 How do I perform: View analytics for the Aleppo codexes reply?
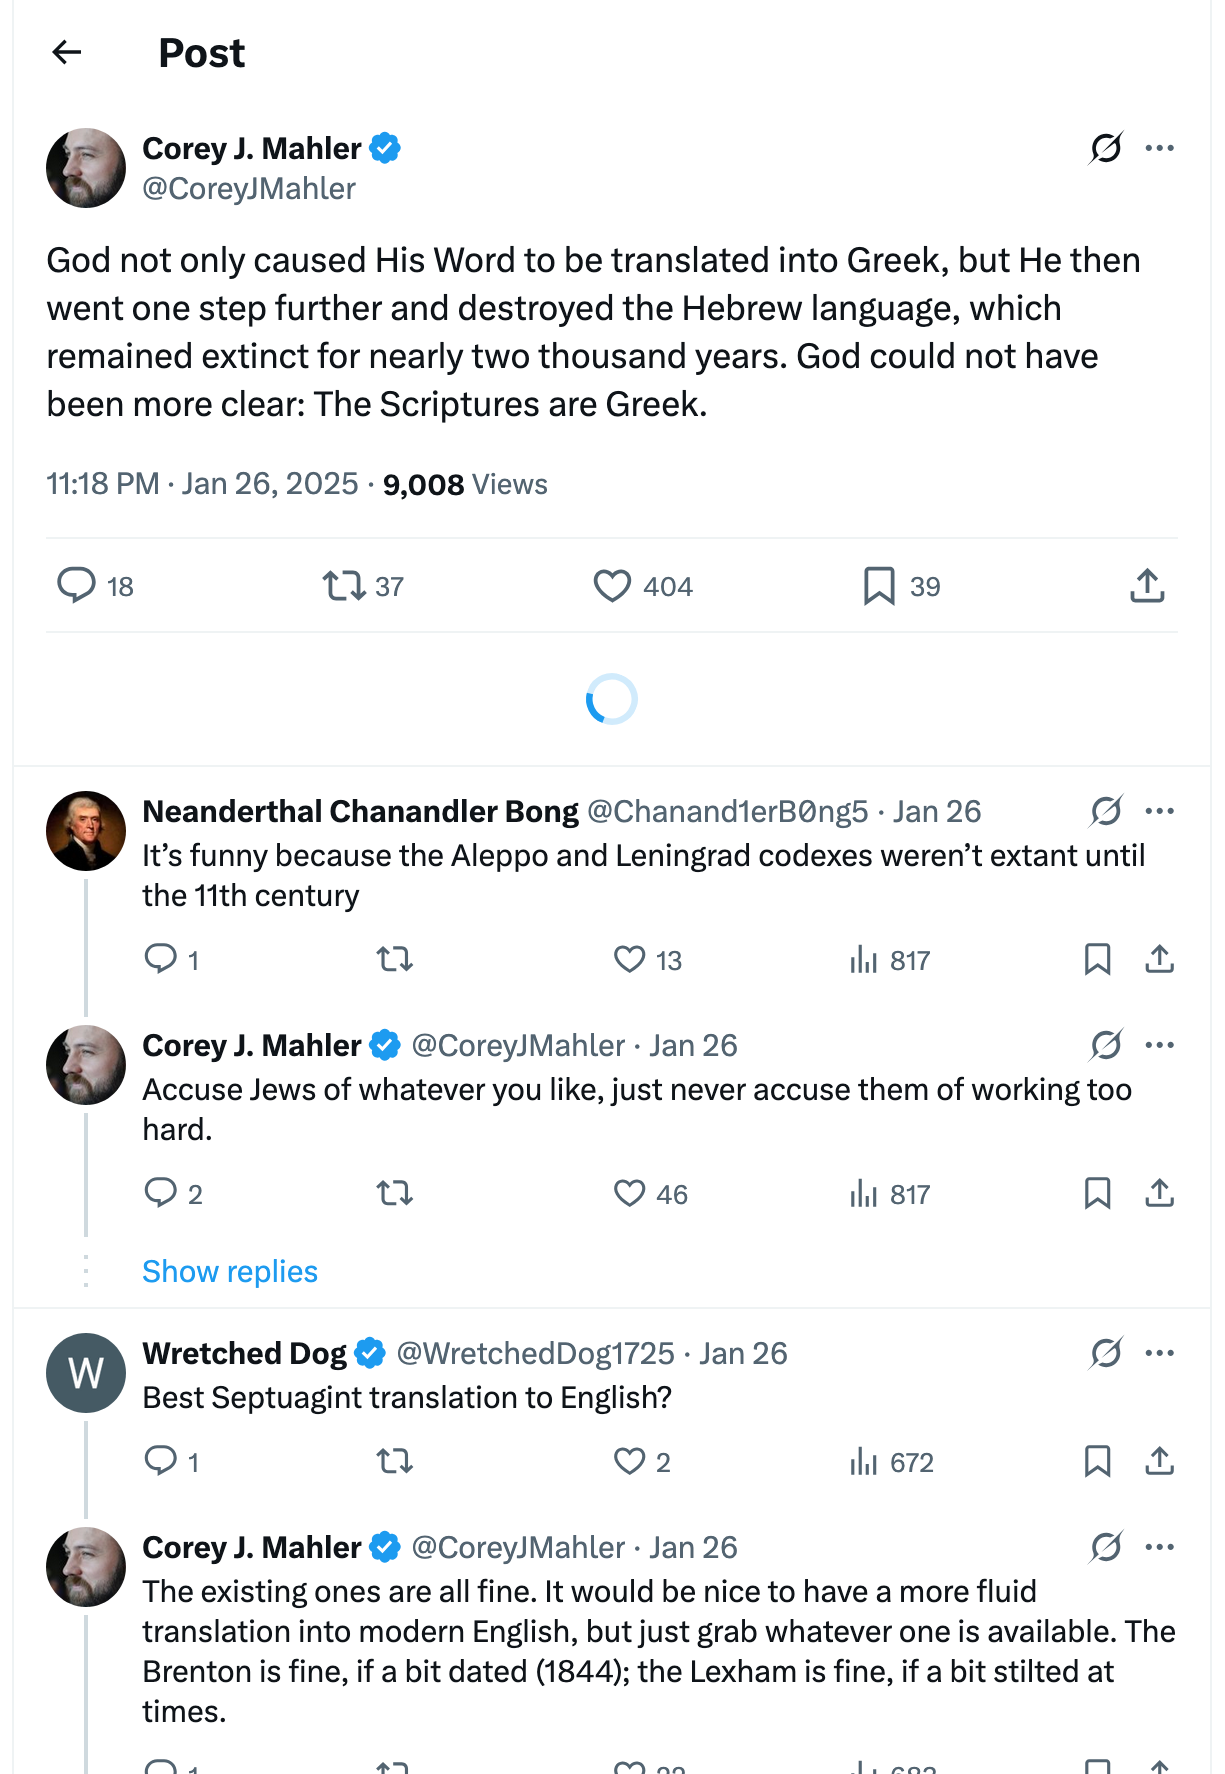pyautogui.click(x=864, y=960)
